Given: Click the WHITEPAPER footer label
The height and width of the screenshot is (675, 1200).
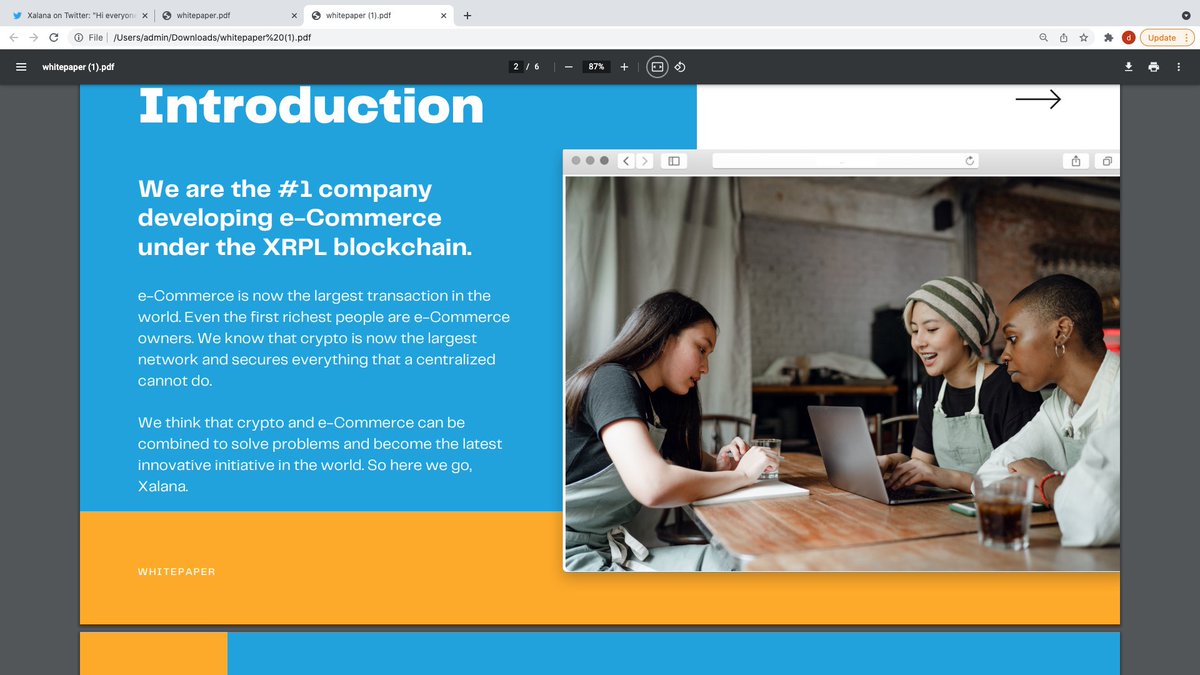Looking at the screenshot, I should tap(176, 572).
